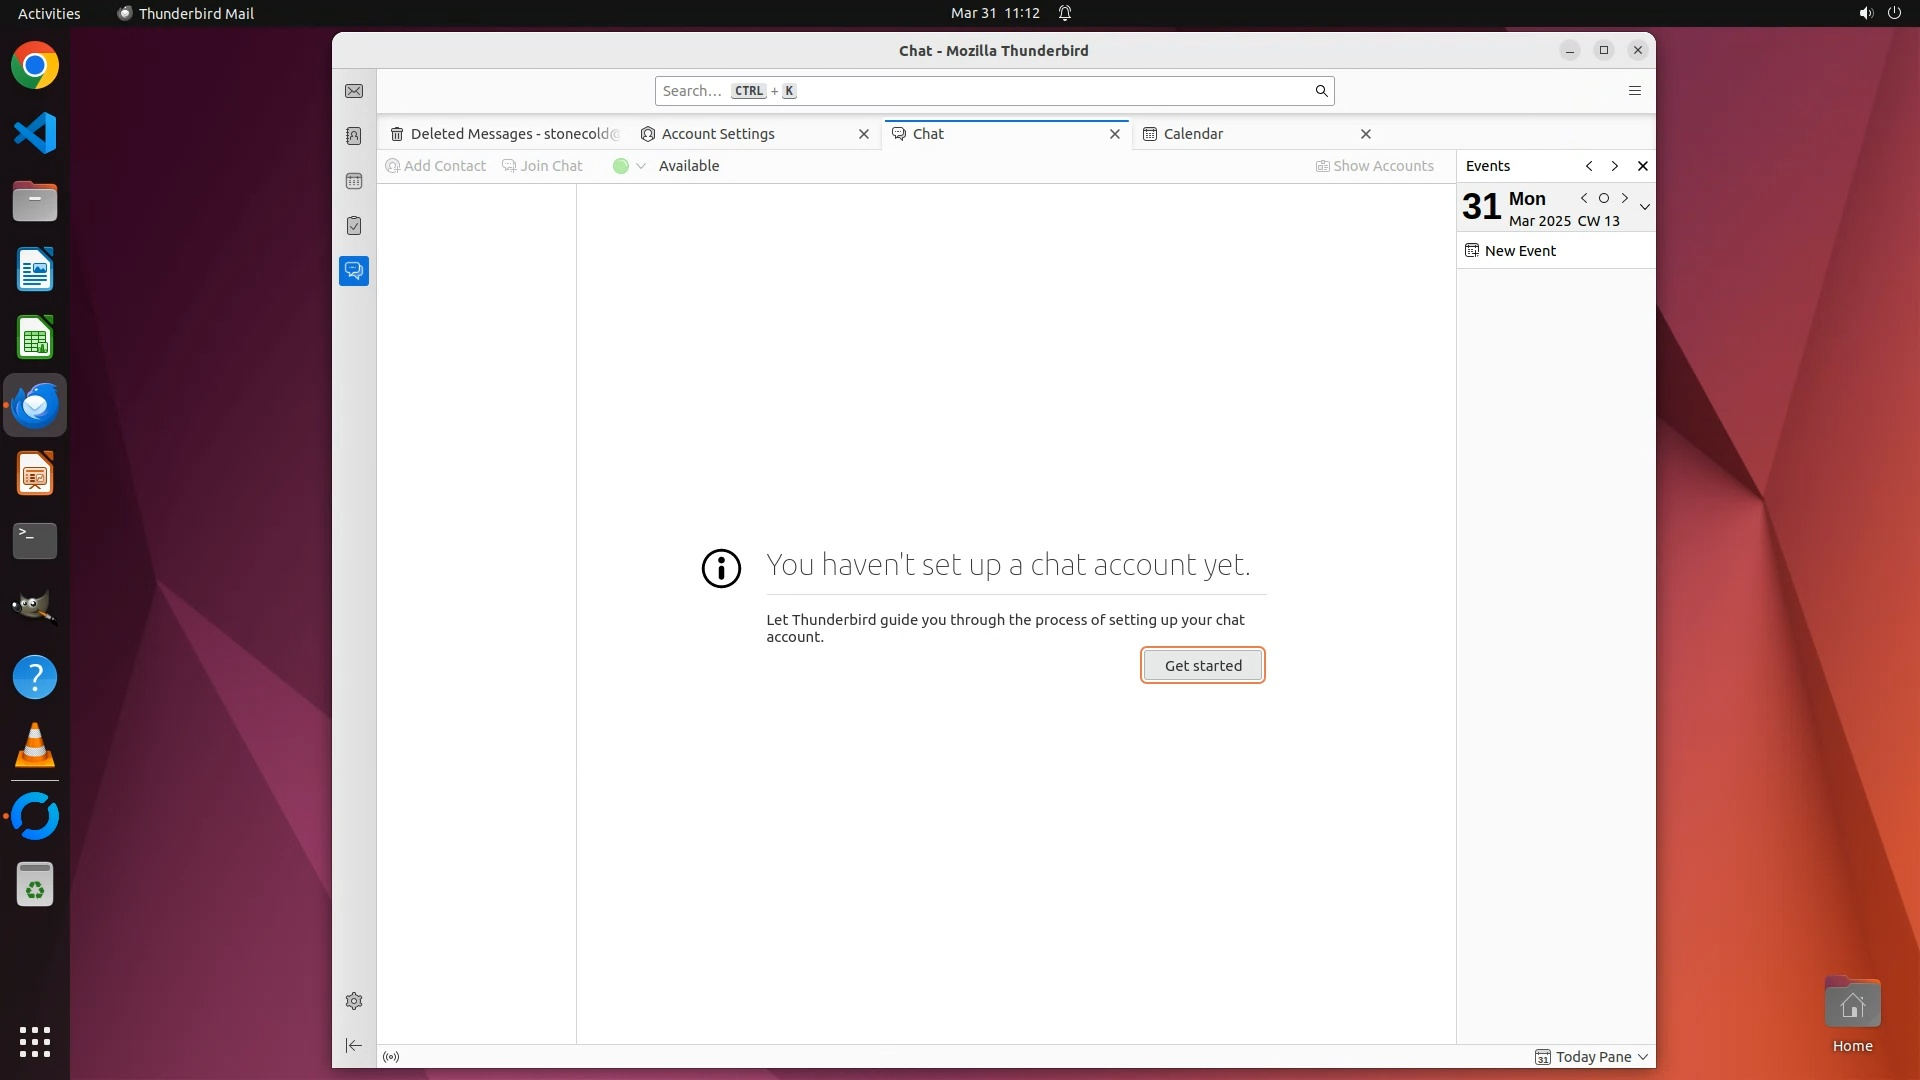
Task: Open Mail space in sidebar
Action: 354,91
